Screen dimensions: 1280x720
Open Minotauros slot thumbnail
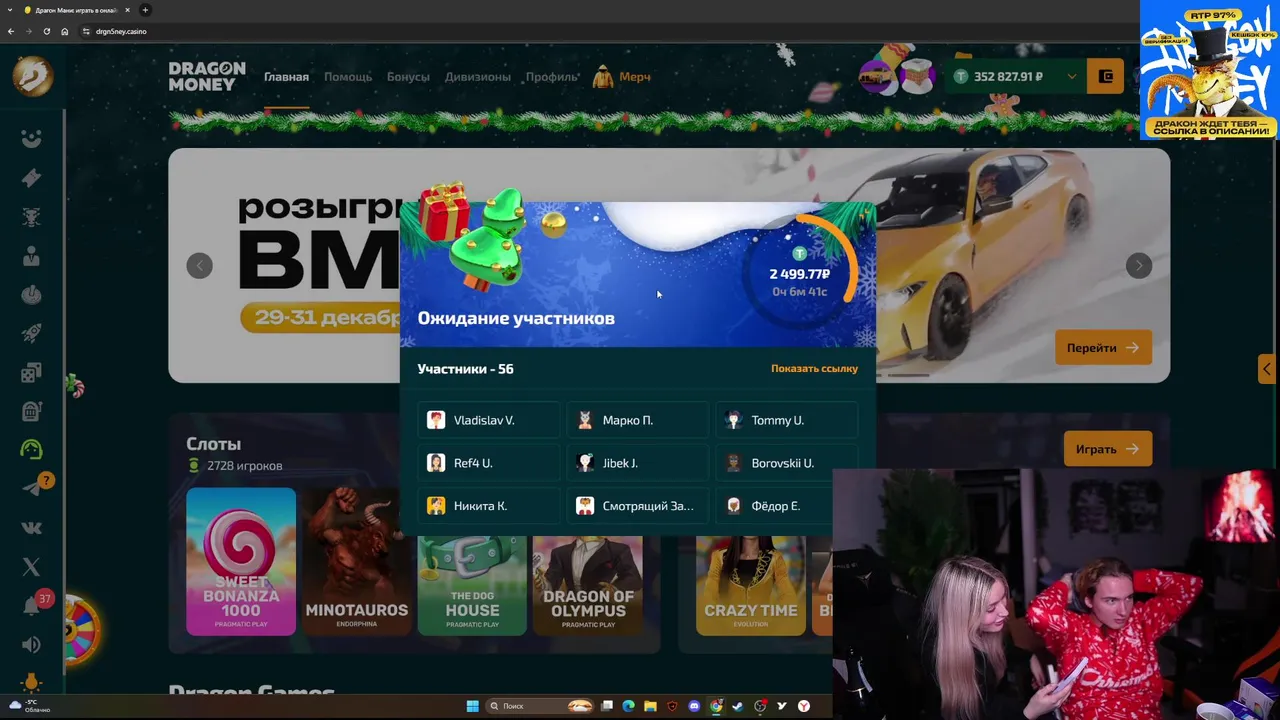pos(357,561)
